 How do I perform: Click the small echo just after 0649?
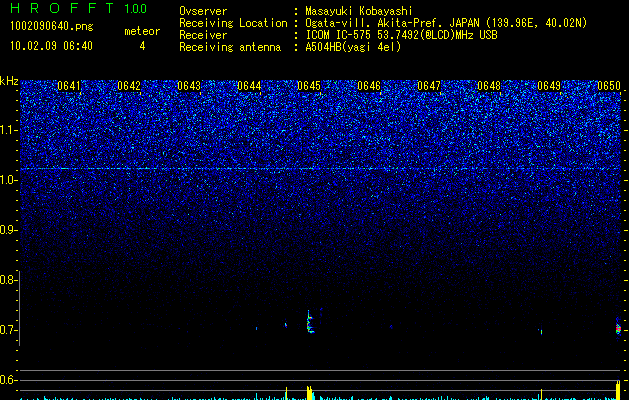[541, 331]
